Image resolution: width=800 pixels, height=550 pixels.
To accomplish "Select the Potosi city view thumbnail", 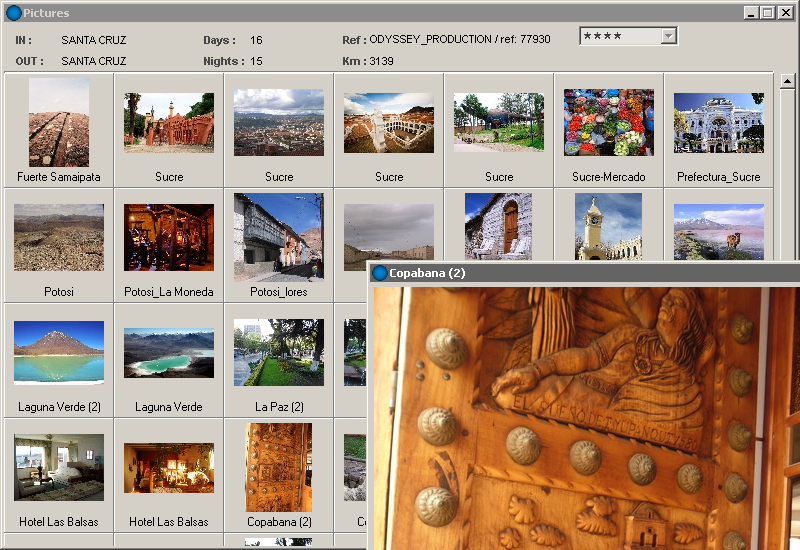I will (x=59, y=238).
